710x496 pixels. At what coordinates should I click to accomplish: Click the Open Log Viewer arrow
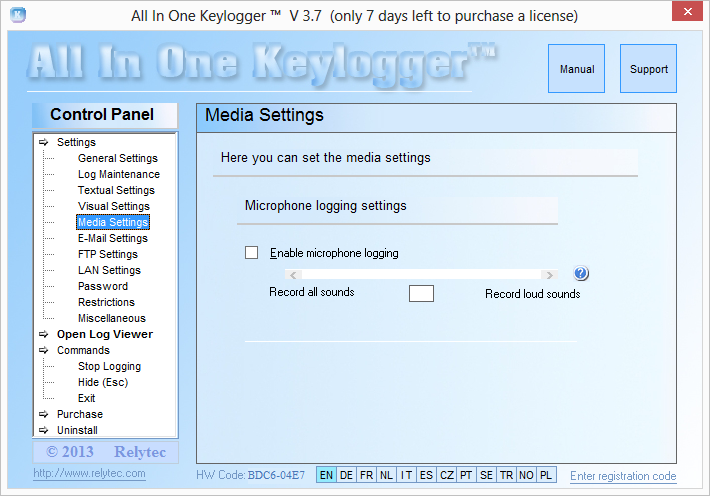coord(43,334)
